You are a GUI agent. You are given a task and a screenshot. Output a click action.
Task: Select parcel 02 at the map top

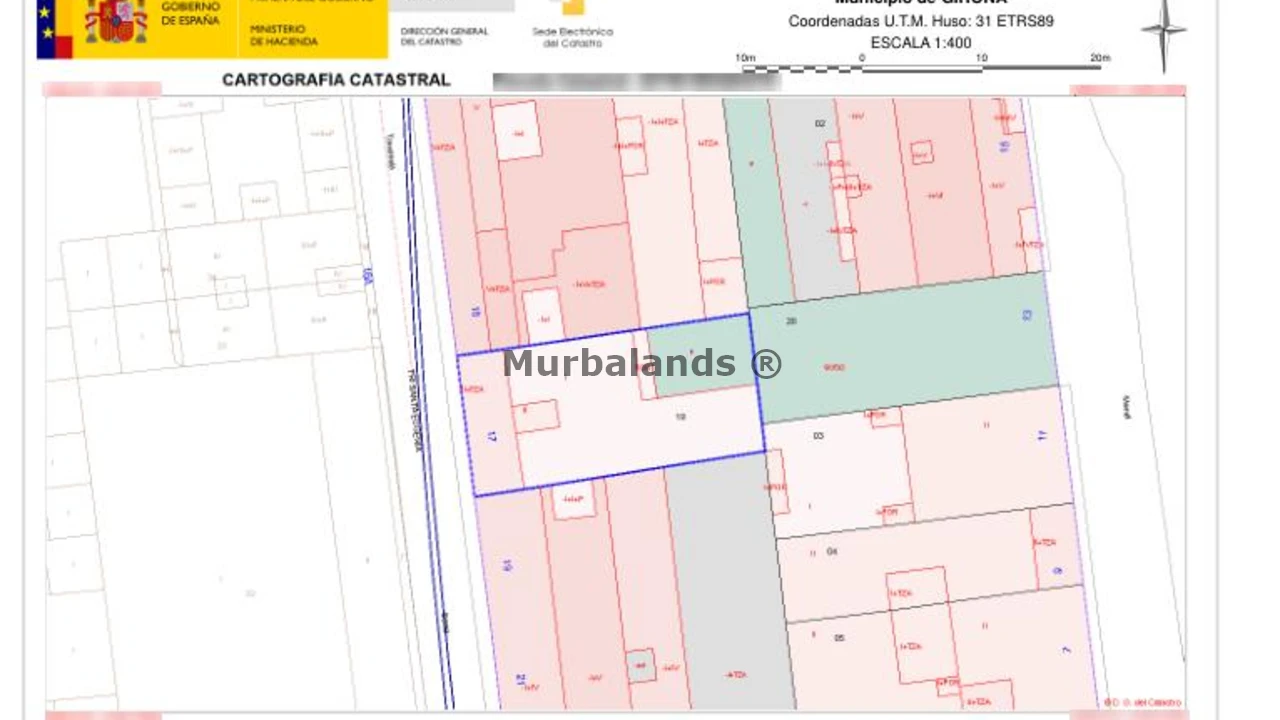pyautogui.click(x=810, y=200)
